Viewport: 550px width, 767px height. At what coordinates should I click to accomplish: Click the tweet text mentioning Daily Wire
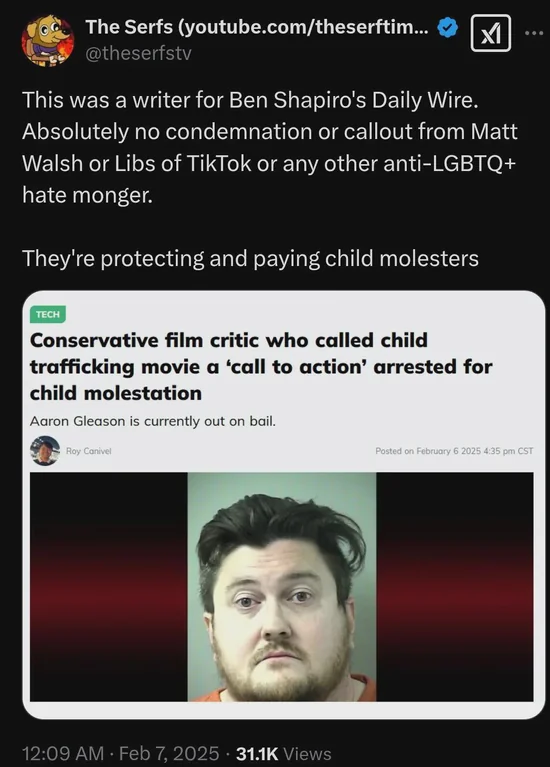pos(270,148)
